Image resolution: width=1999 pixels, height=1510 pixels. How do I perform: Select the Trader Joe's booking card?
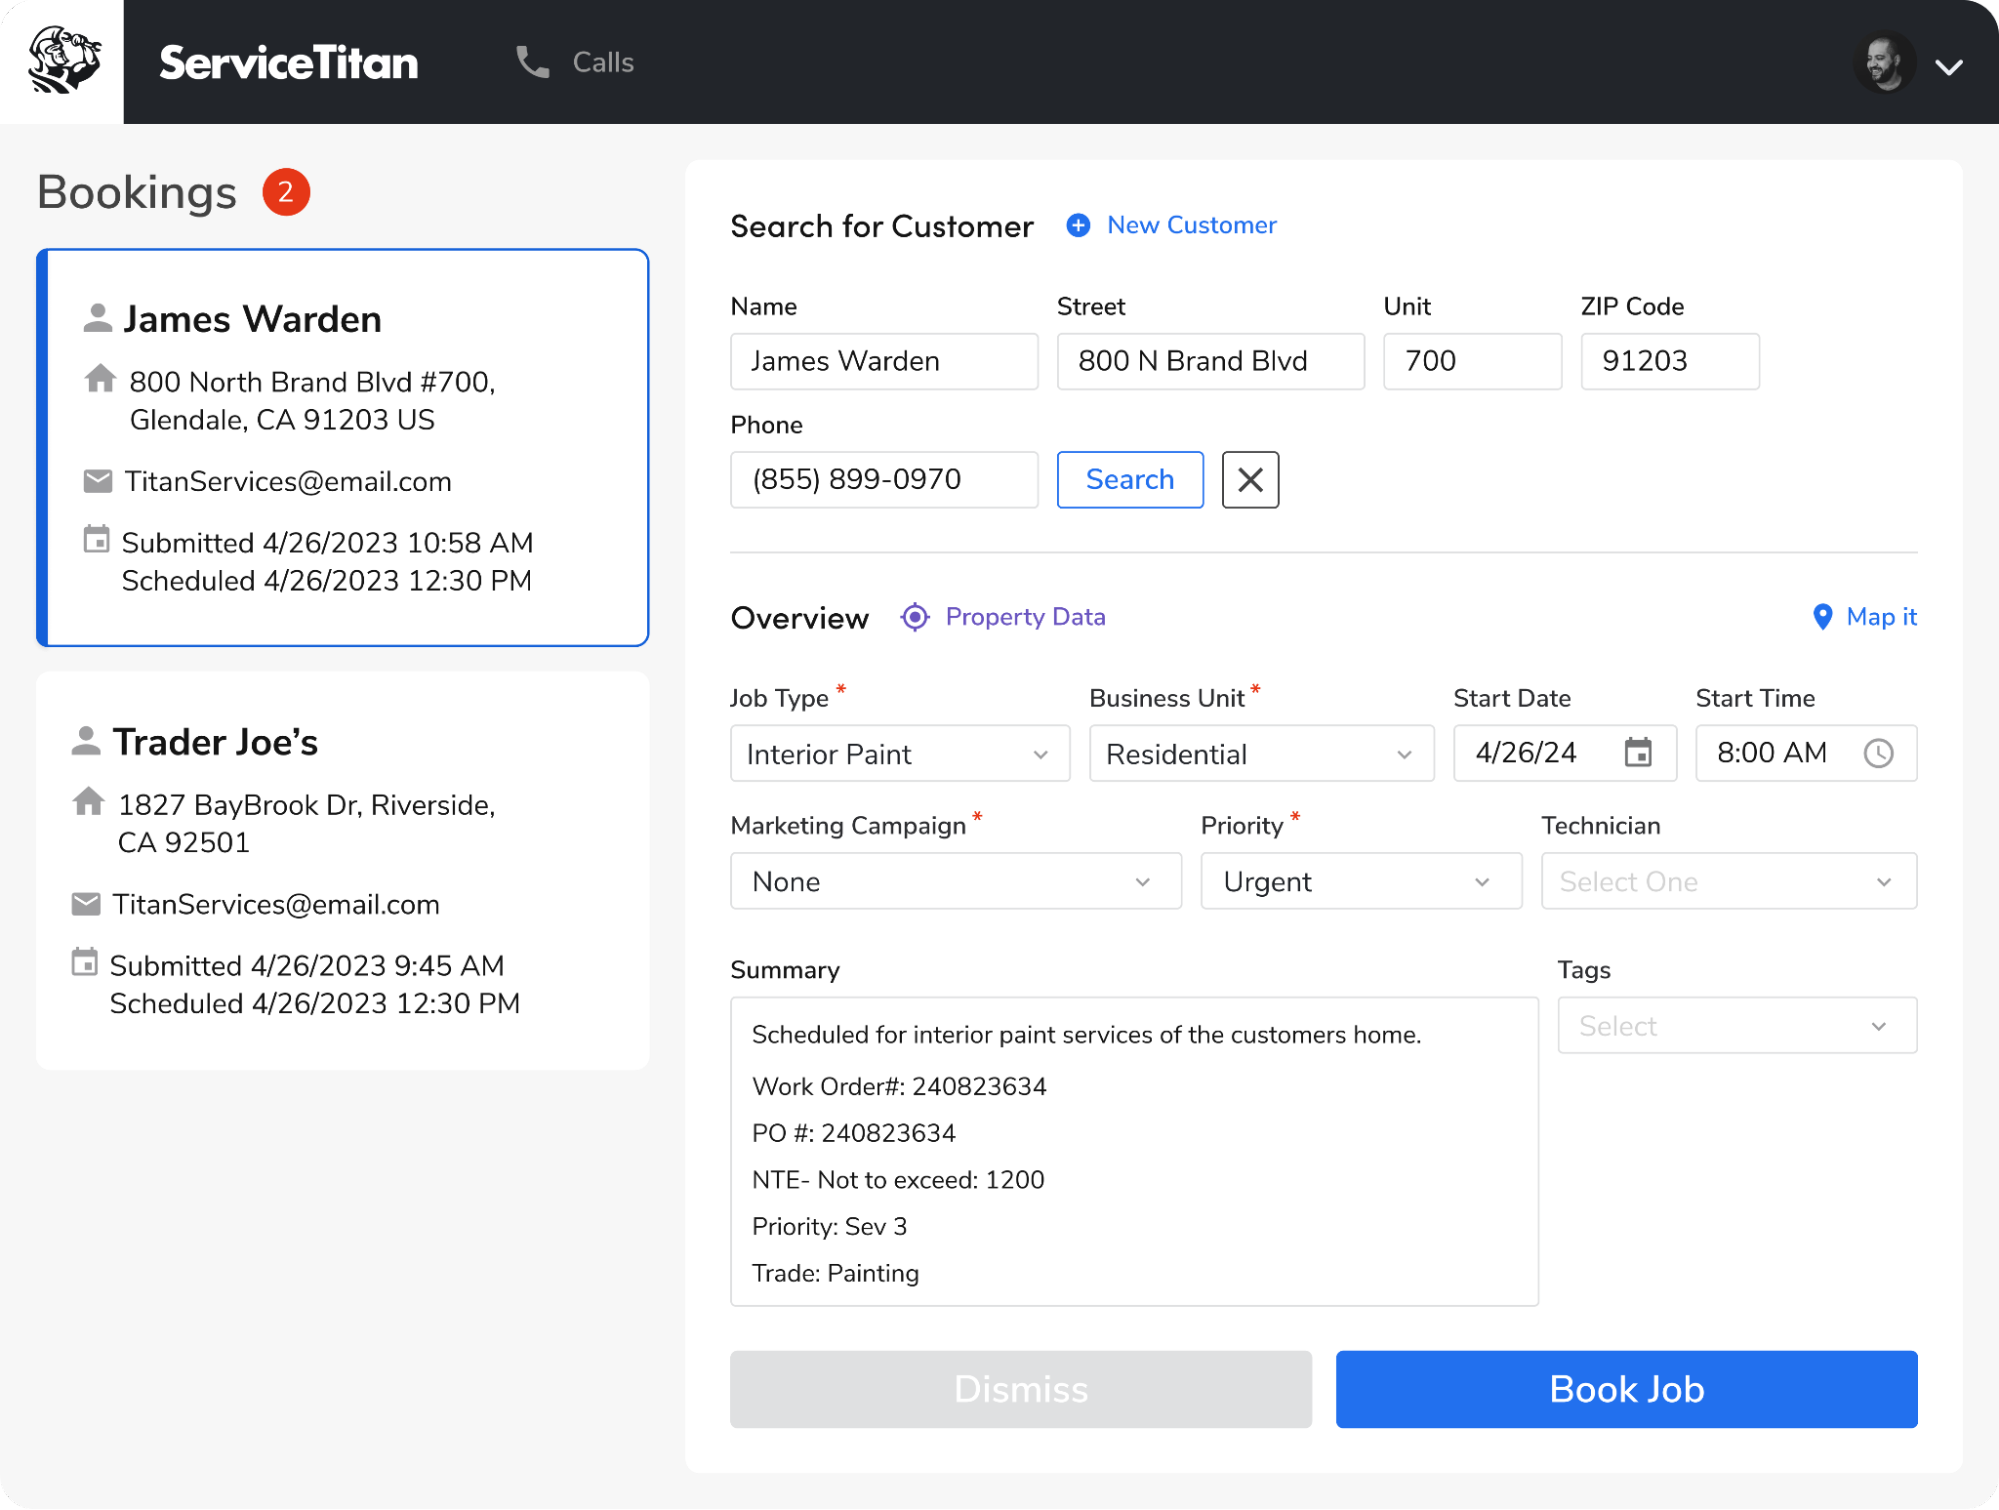click(342, 870)
